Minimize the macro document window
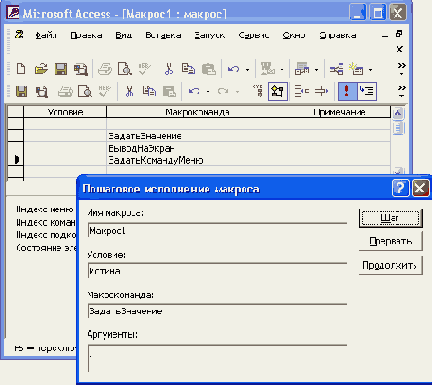 385,36
